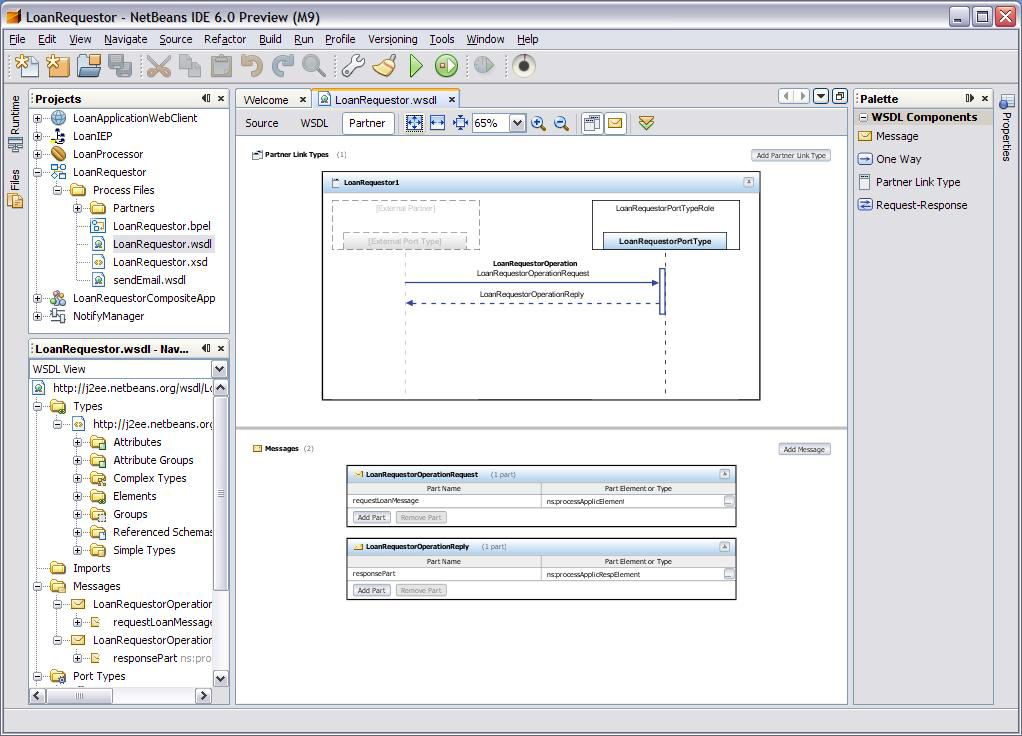Screen dimensions: 1022x736
Task: Expand the LoanIEP project node
Action: [38, 136]
